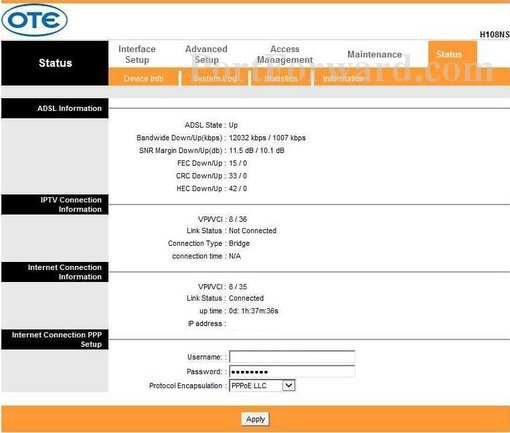Select the ADSL State value Up
Screen dimensions: 510x433
pos(233,125)
